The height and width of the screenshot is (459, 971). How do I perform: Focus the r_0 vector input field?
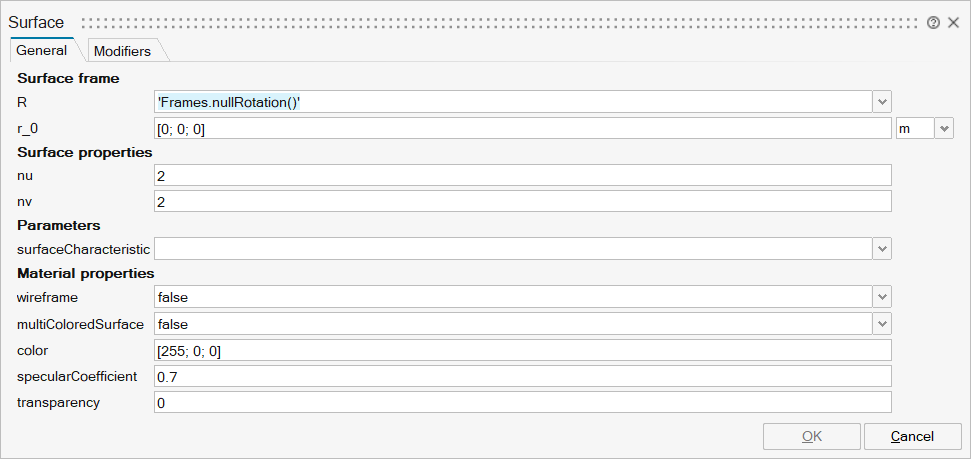pyautogui.click(x=522, y=129)
